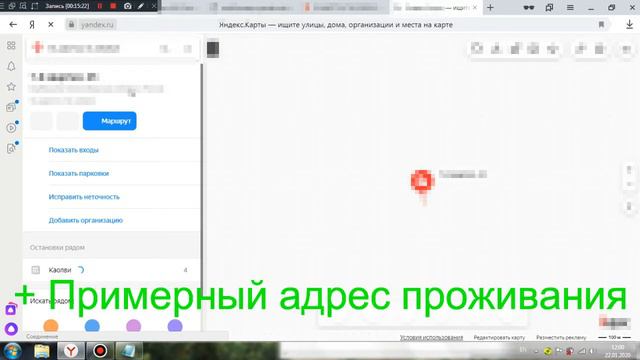This screenshot has height=360, width=640.
Task: Open Разместить рекламу link
Action: pyautogui.click(x=561, y=338)
